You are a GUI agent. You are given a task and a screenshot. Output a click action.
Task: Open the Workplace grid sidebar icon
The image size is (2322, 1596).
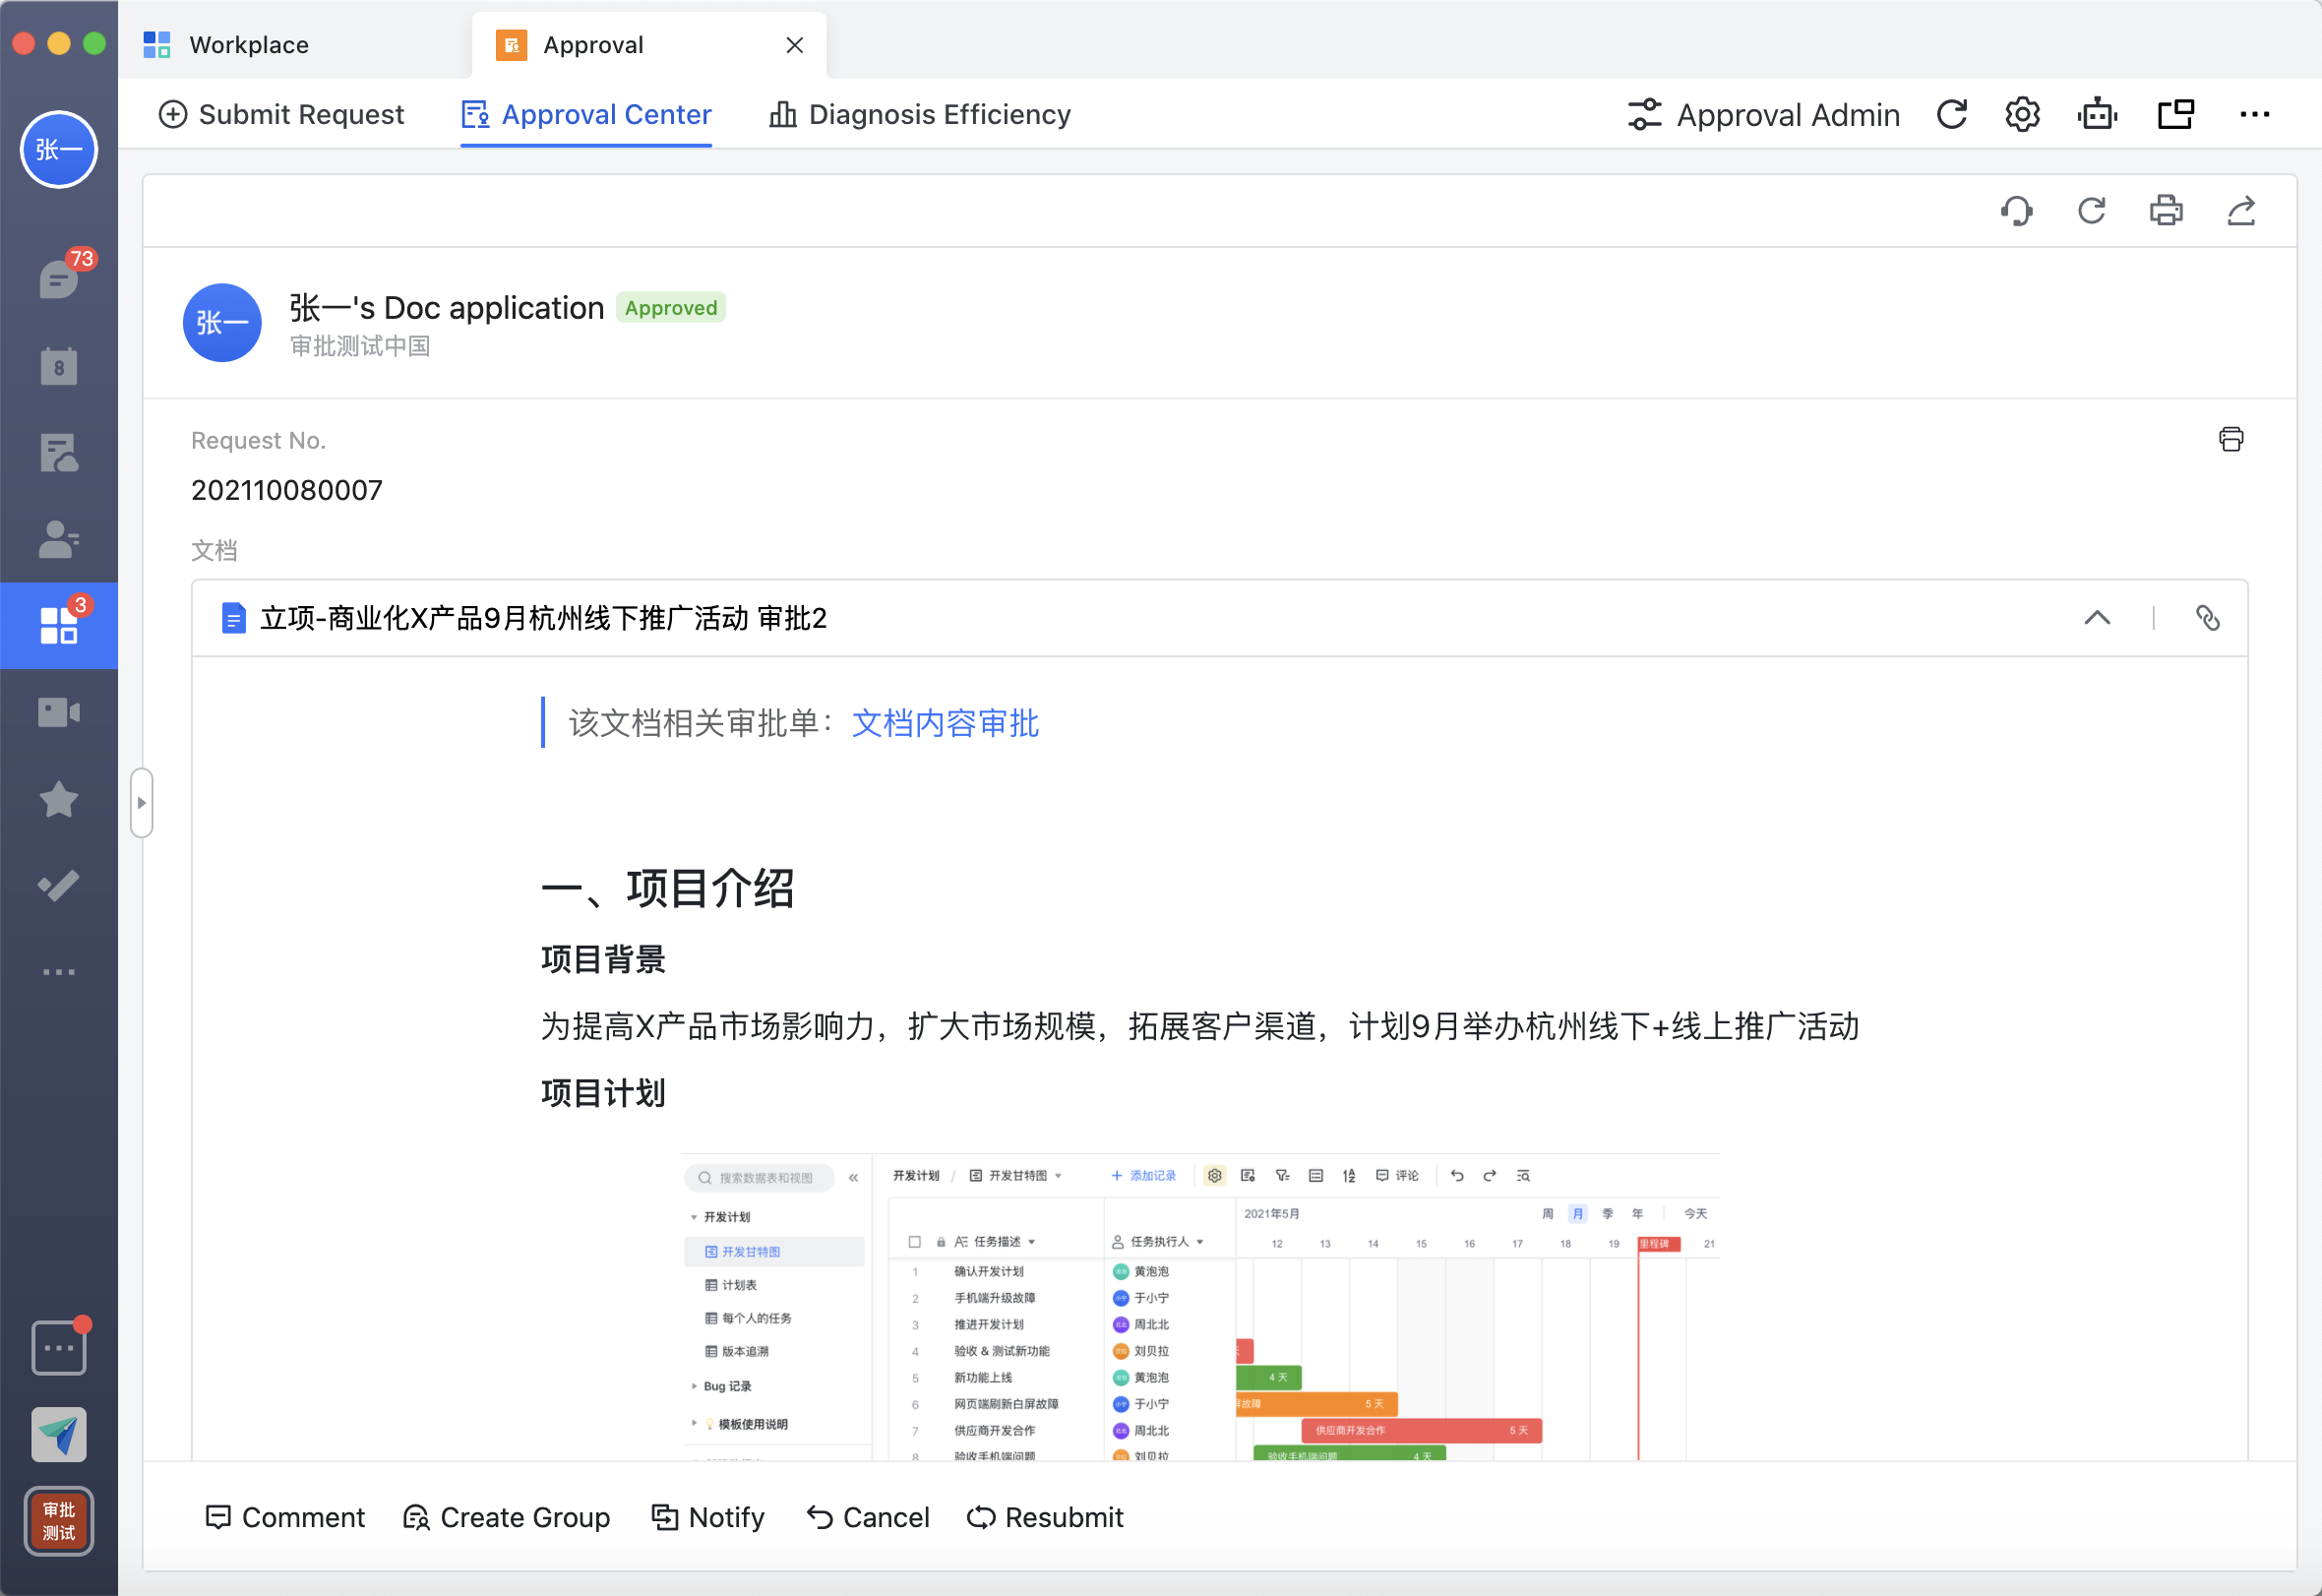59,624
